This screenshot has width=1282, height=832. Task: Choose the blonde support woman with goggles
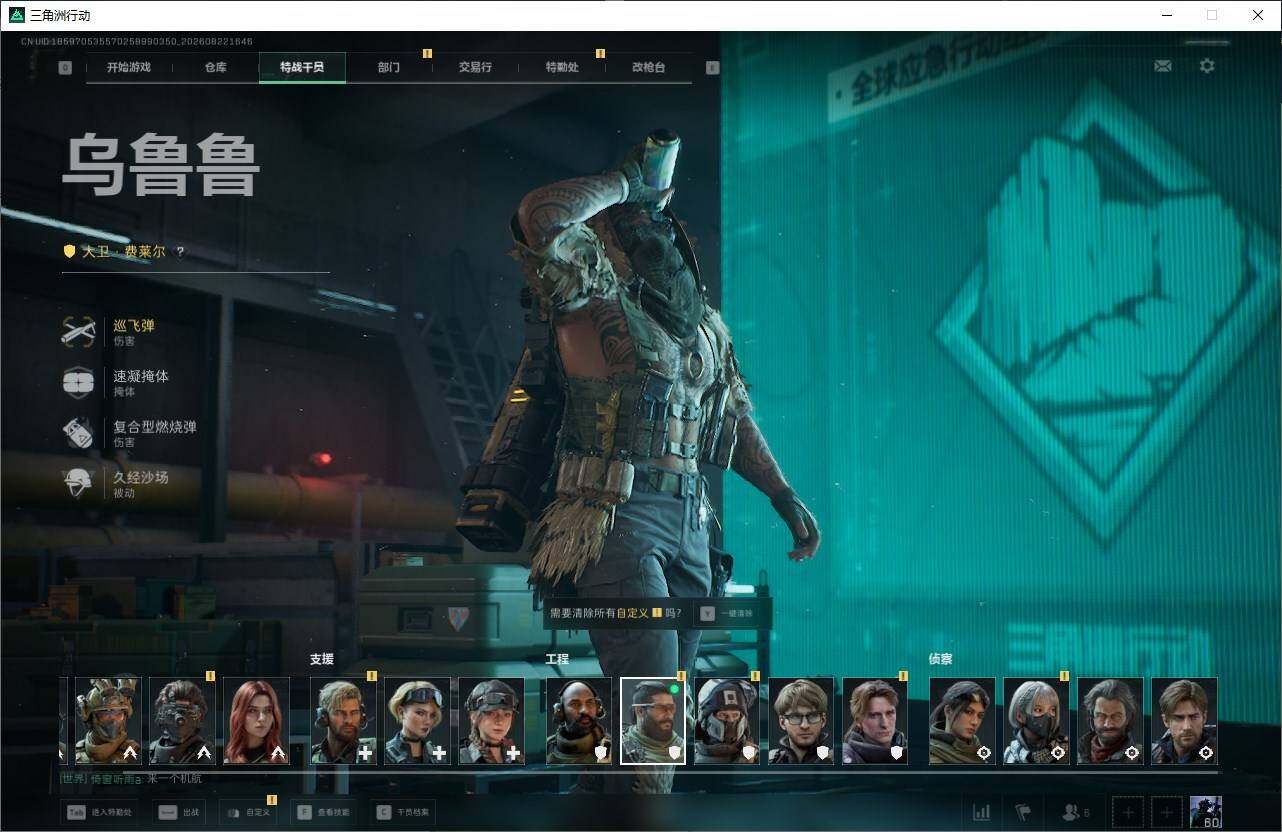tap(417, 721)
